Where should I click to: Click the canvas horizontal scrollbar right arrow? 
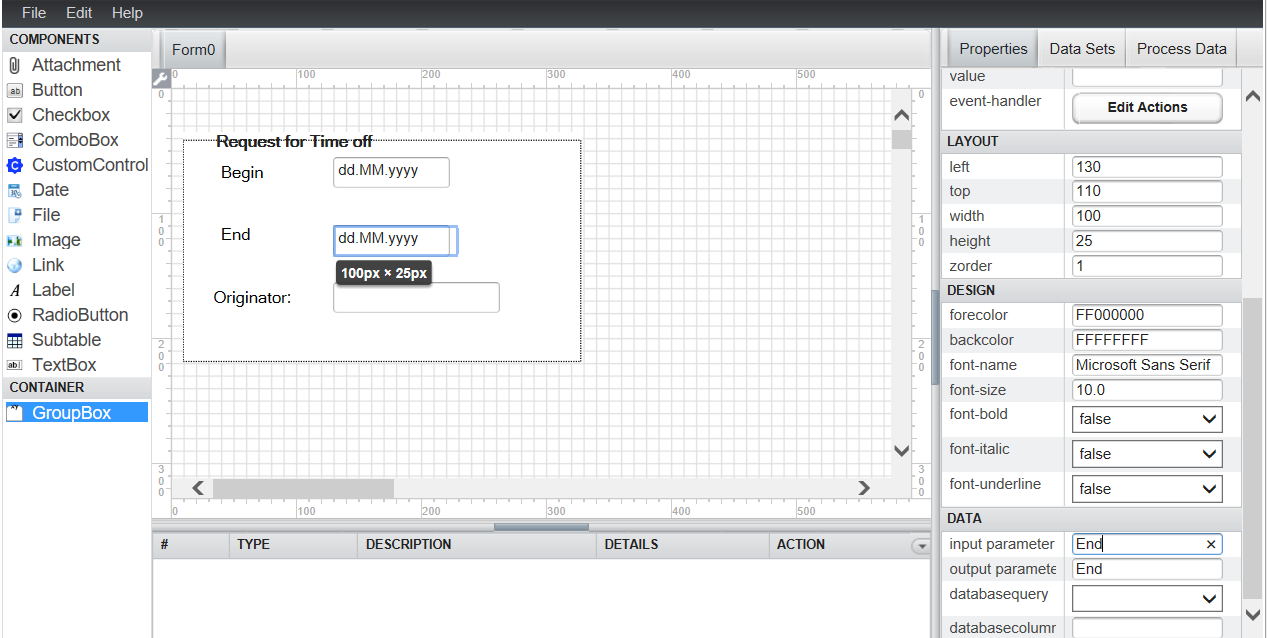864,488
